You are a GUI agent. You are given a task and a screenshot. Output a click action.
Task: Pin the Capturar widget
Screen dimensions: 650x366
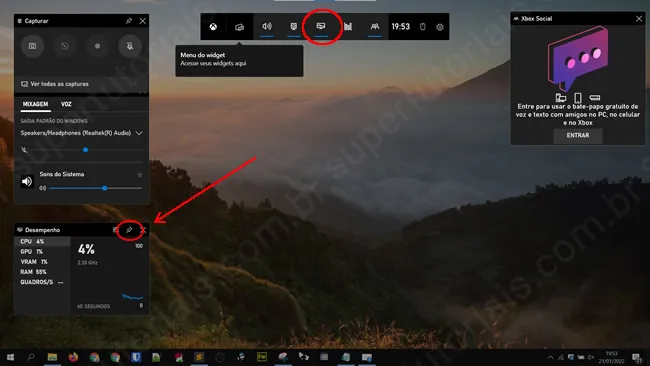(x=129, y=21)
